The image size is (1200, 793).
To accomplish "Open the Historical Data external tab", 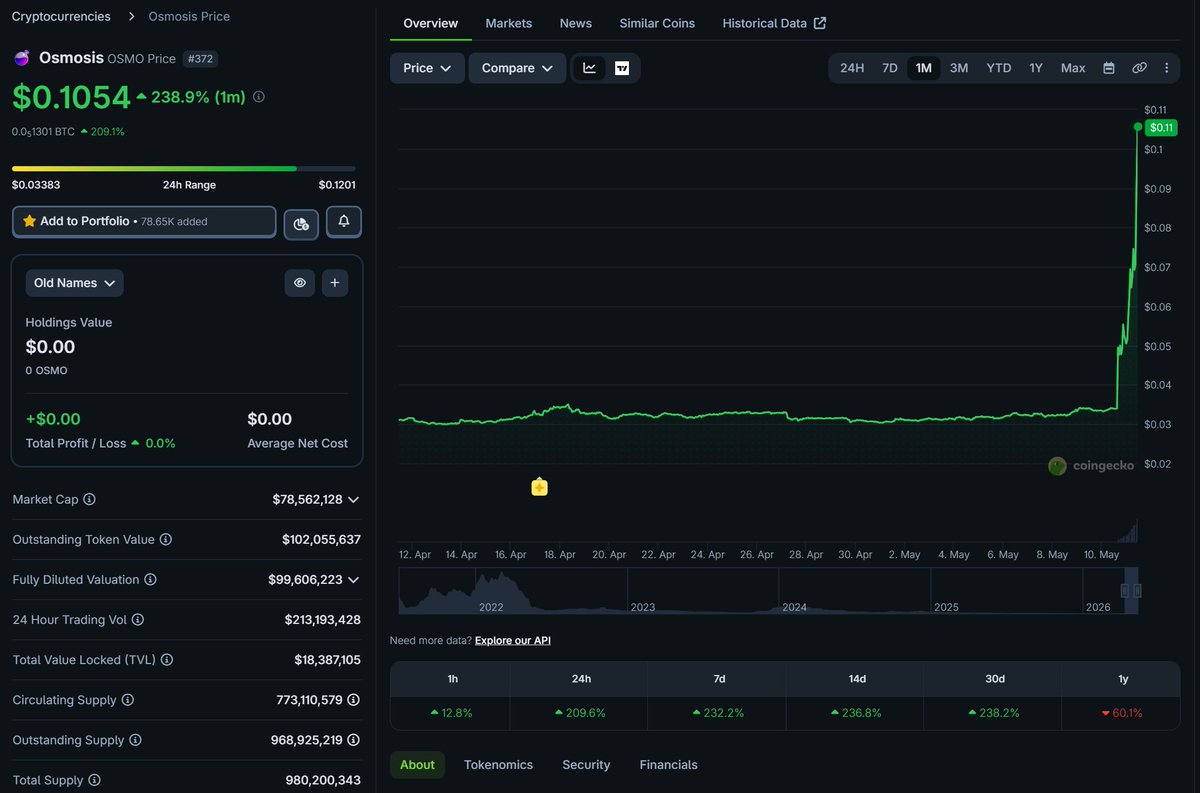I will click(774, 23).
